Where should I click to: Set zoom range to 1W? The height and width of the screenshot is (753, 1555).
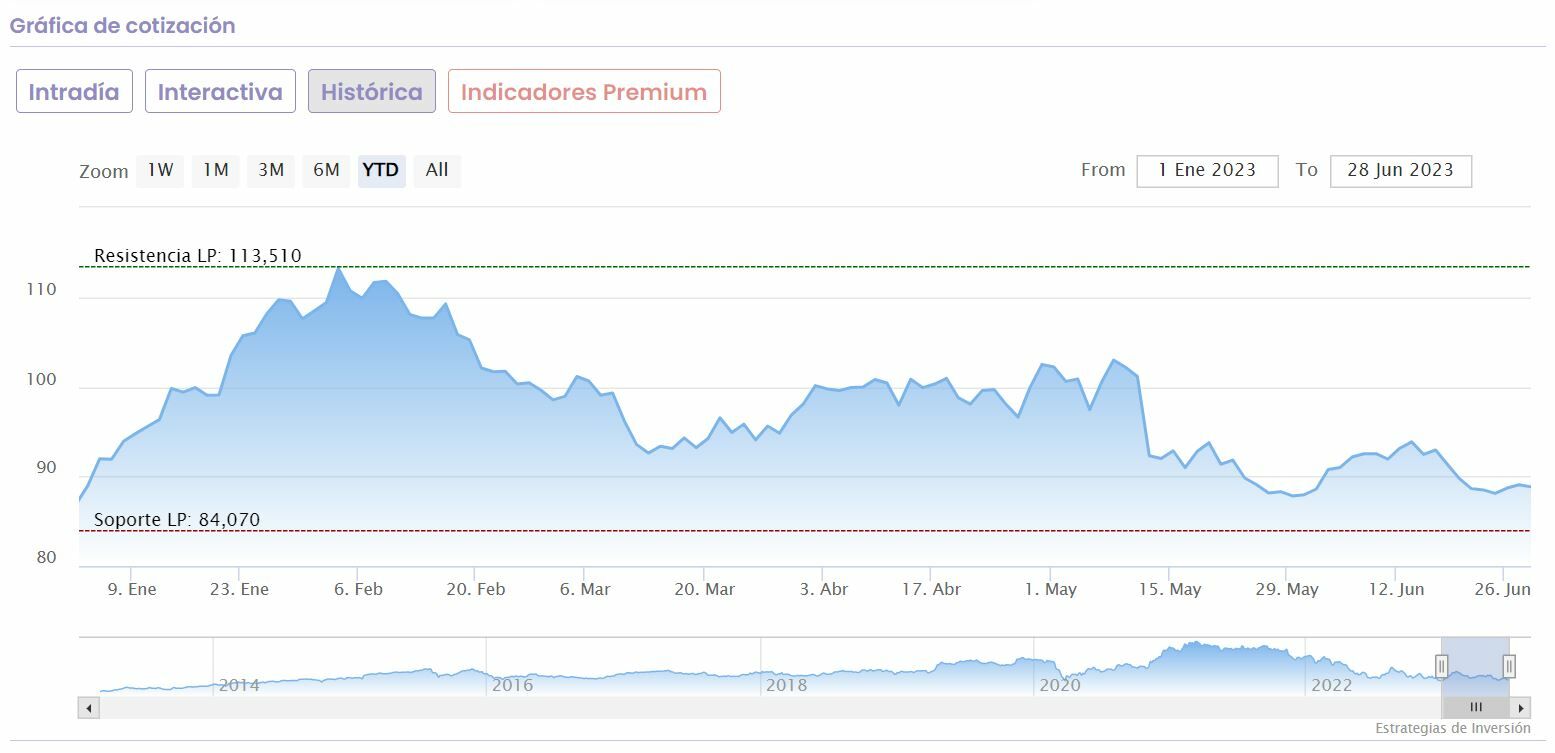pos(160,170)
